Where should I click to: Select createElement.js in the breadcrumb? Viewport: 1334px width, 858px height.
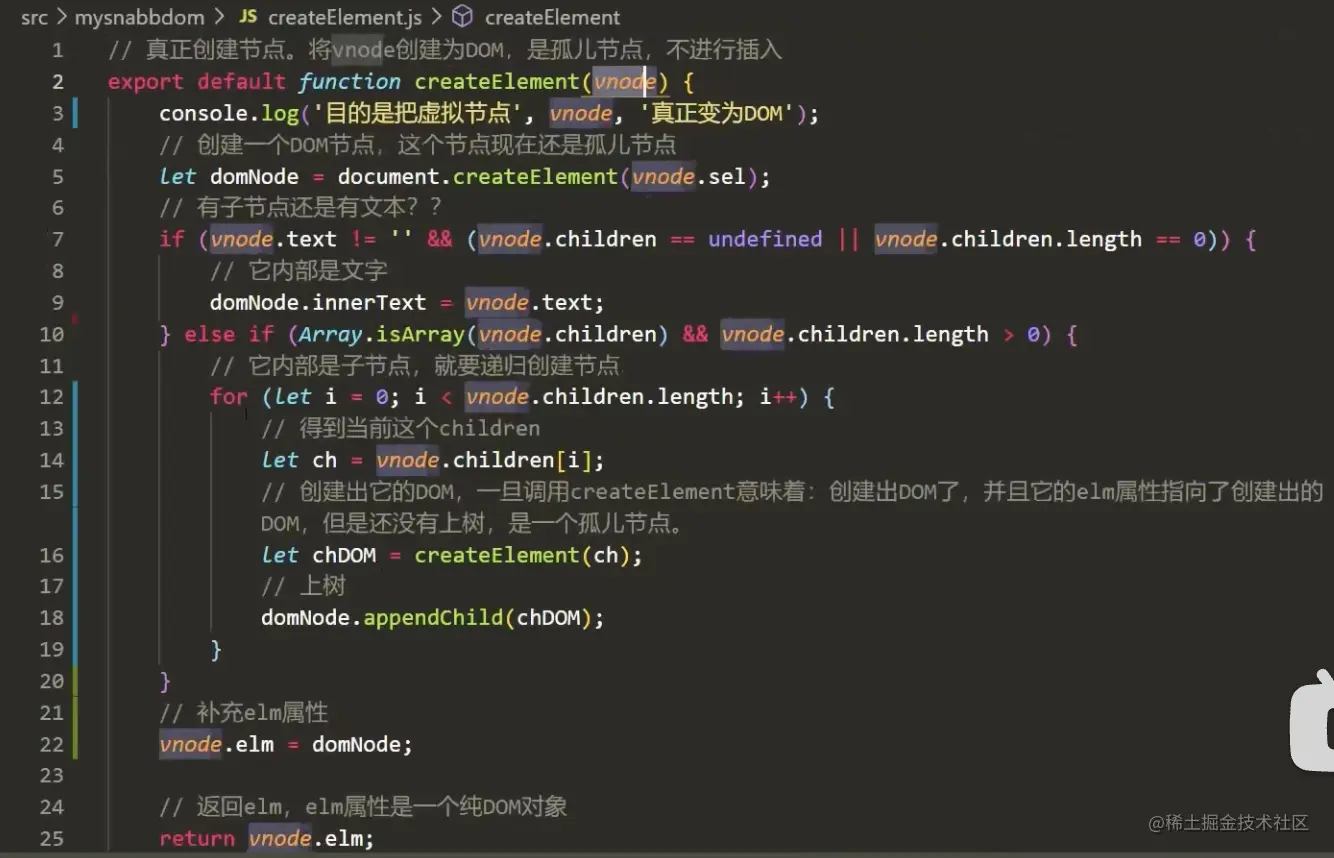tap(344, 17)
